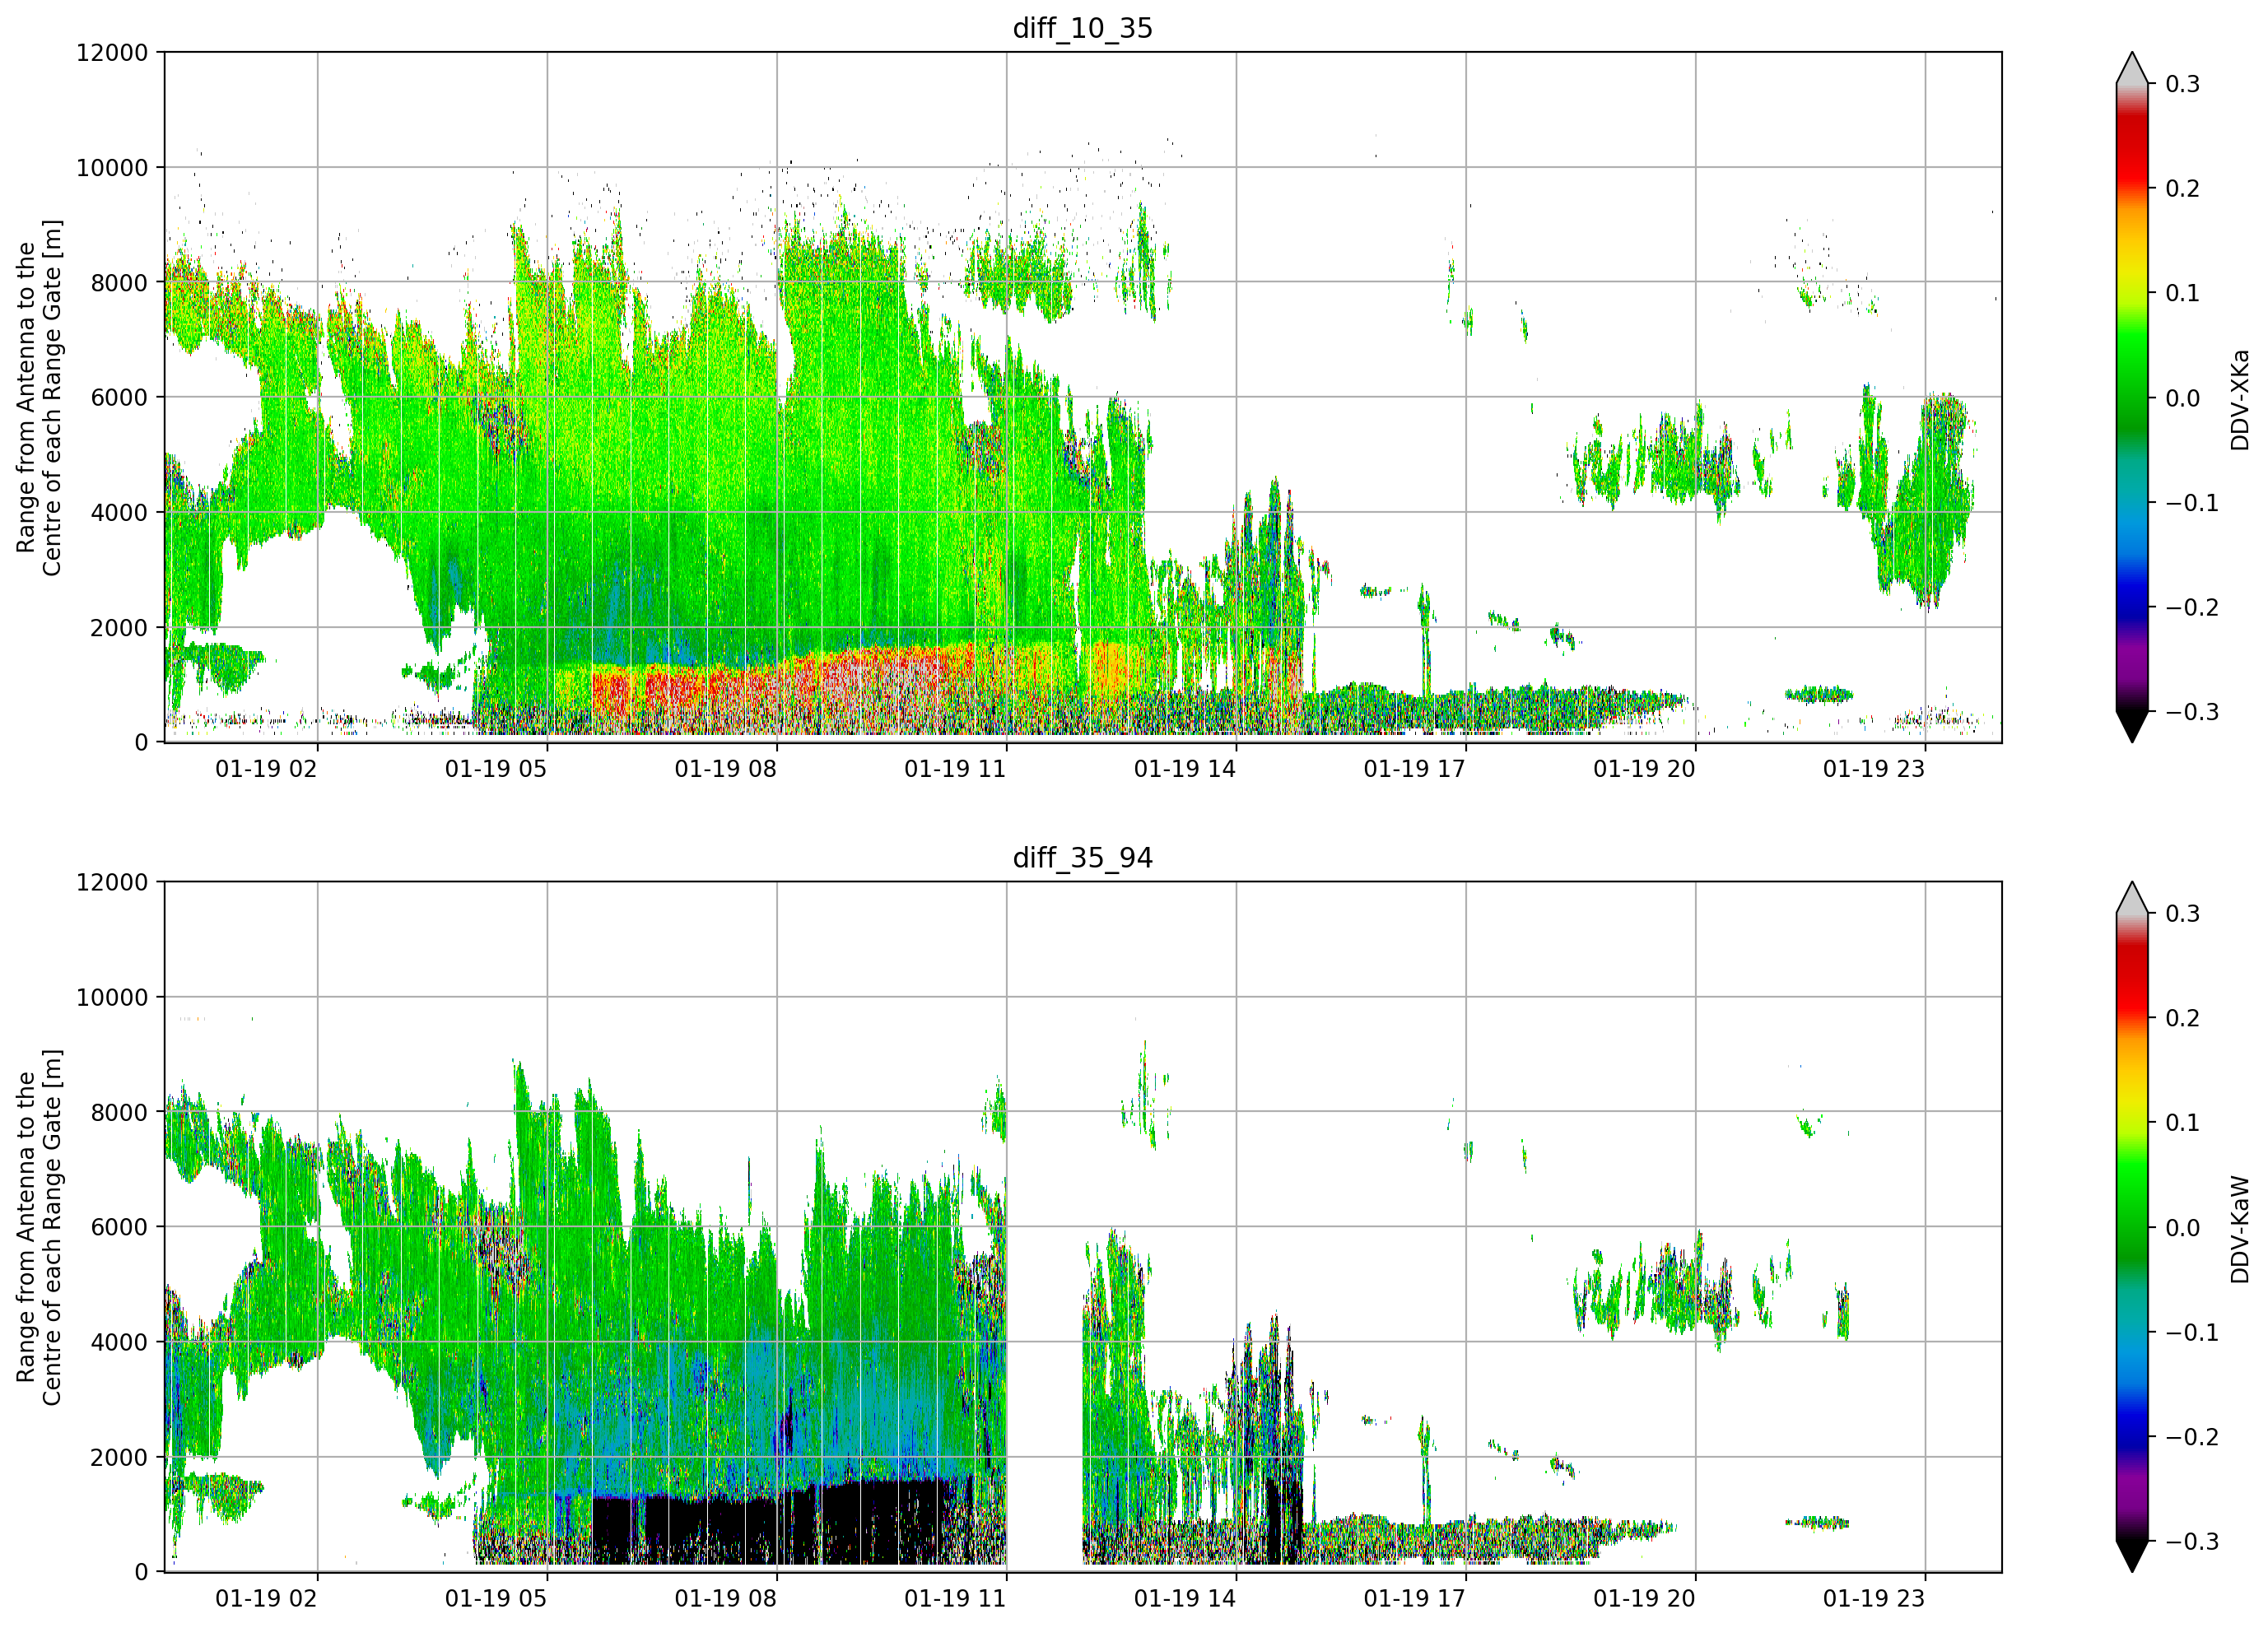
Task: Select the "DDV-KaW" colorbar label
Action: [x=2239, y=1229]
